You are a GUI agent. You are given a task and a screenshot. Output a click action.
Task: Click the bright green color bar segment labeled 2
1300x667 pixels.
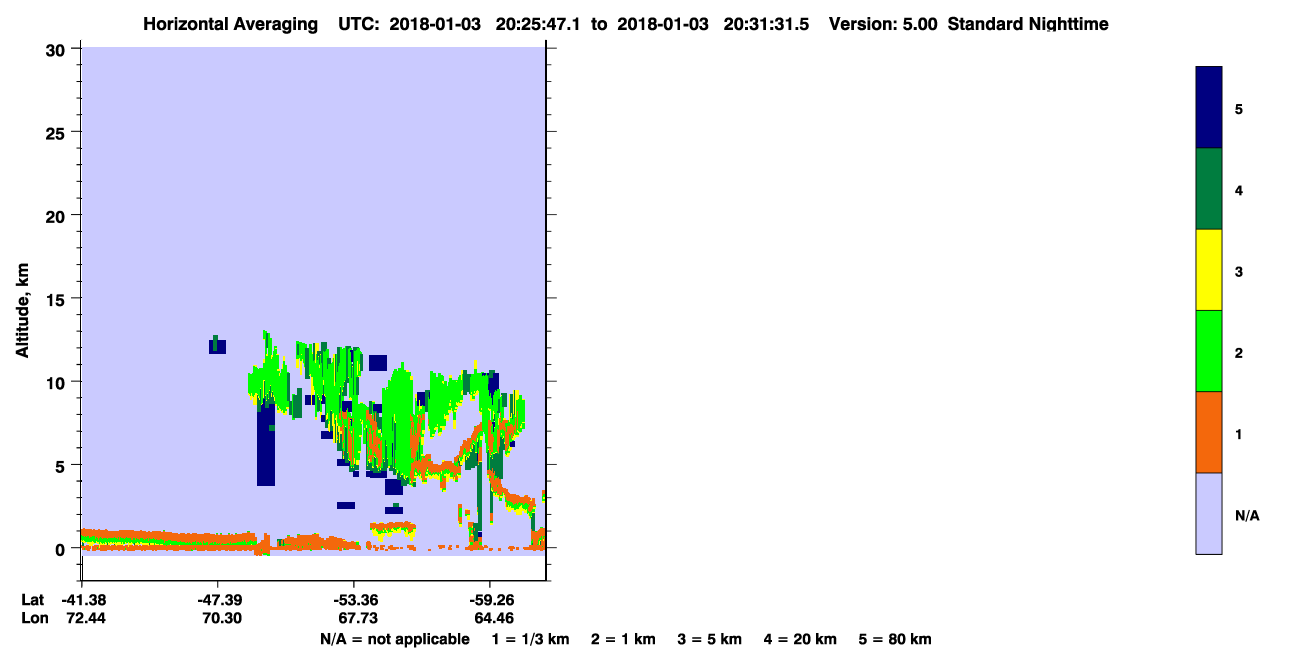click(1209, 351)
